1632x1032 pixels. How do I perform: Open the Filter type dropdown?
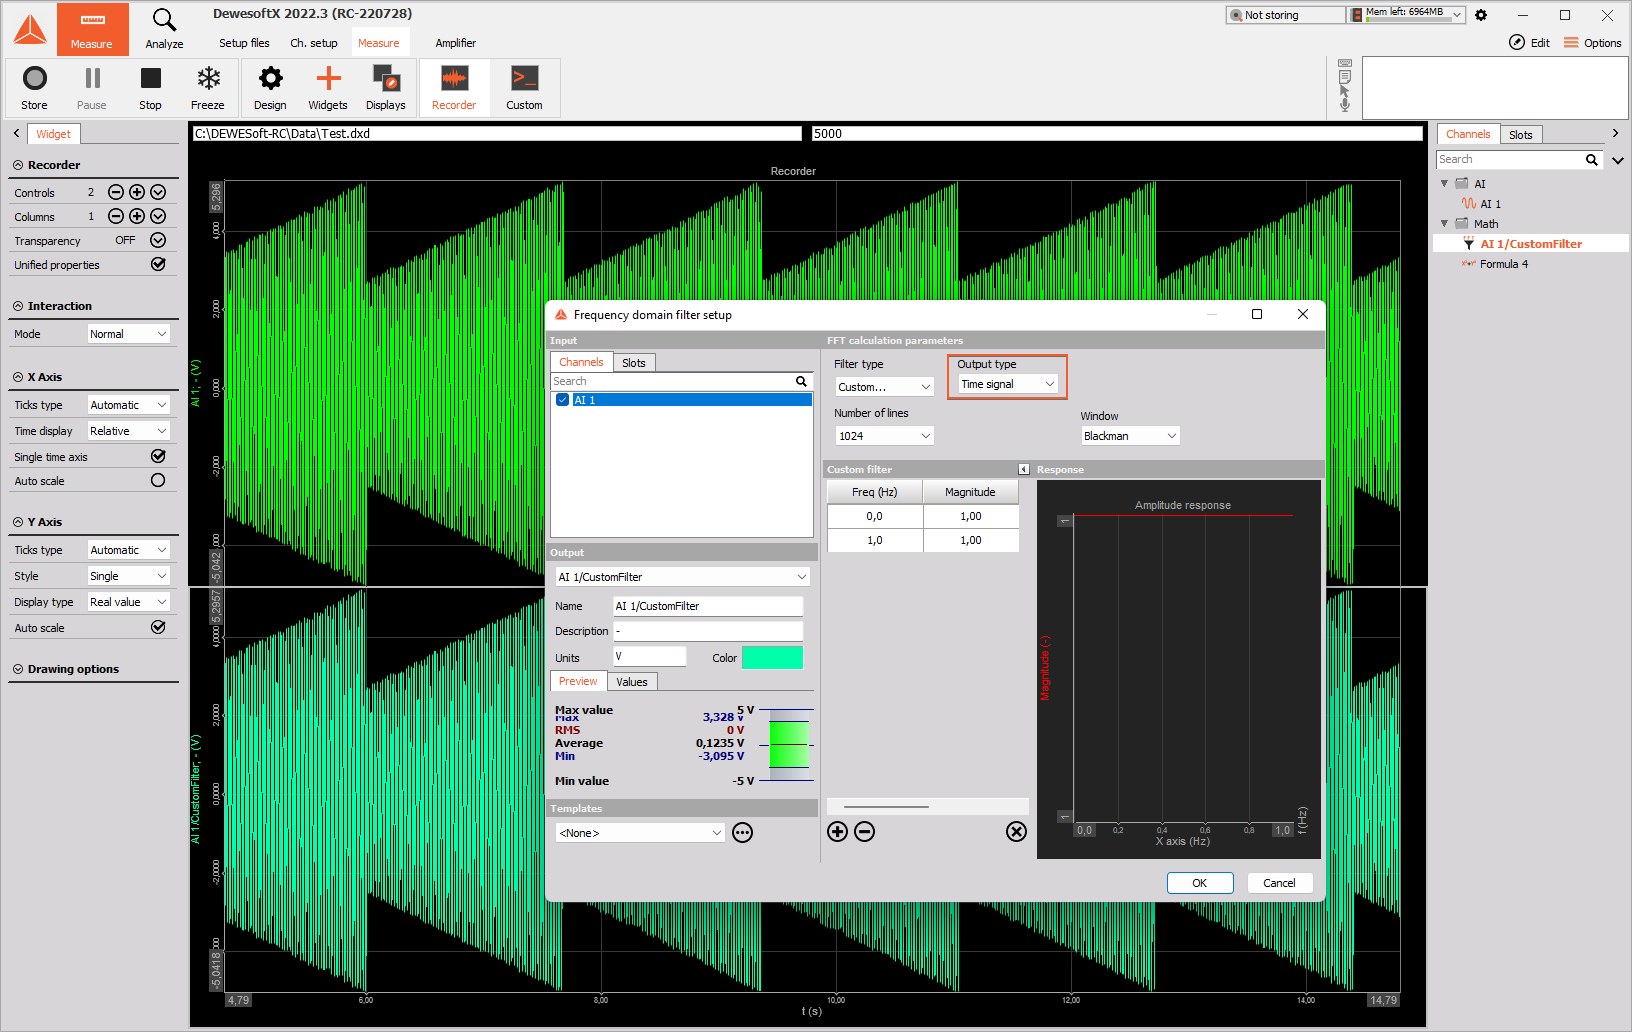885,387
